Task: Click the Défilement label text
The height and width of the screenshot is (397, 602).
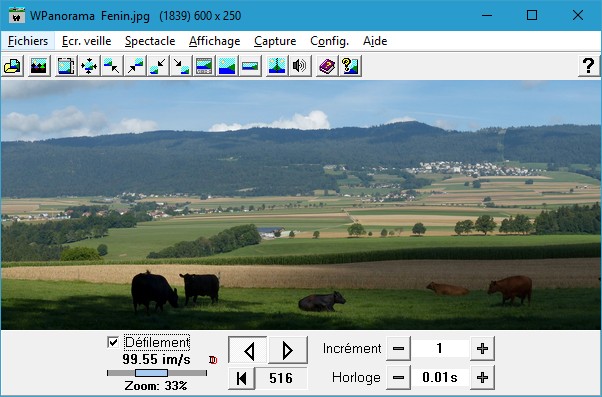Action: (157, 342)
